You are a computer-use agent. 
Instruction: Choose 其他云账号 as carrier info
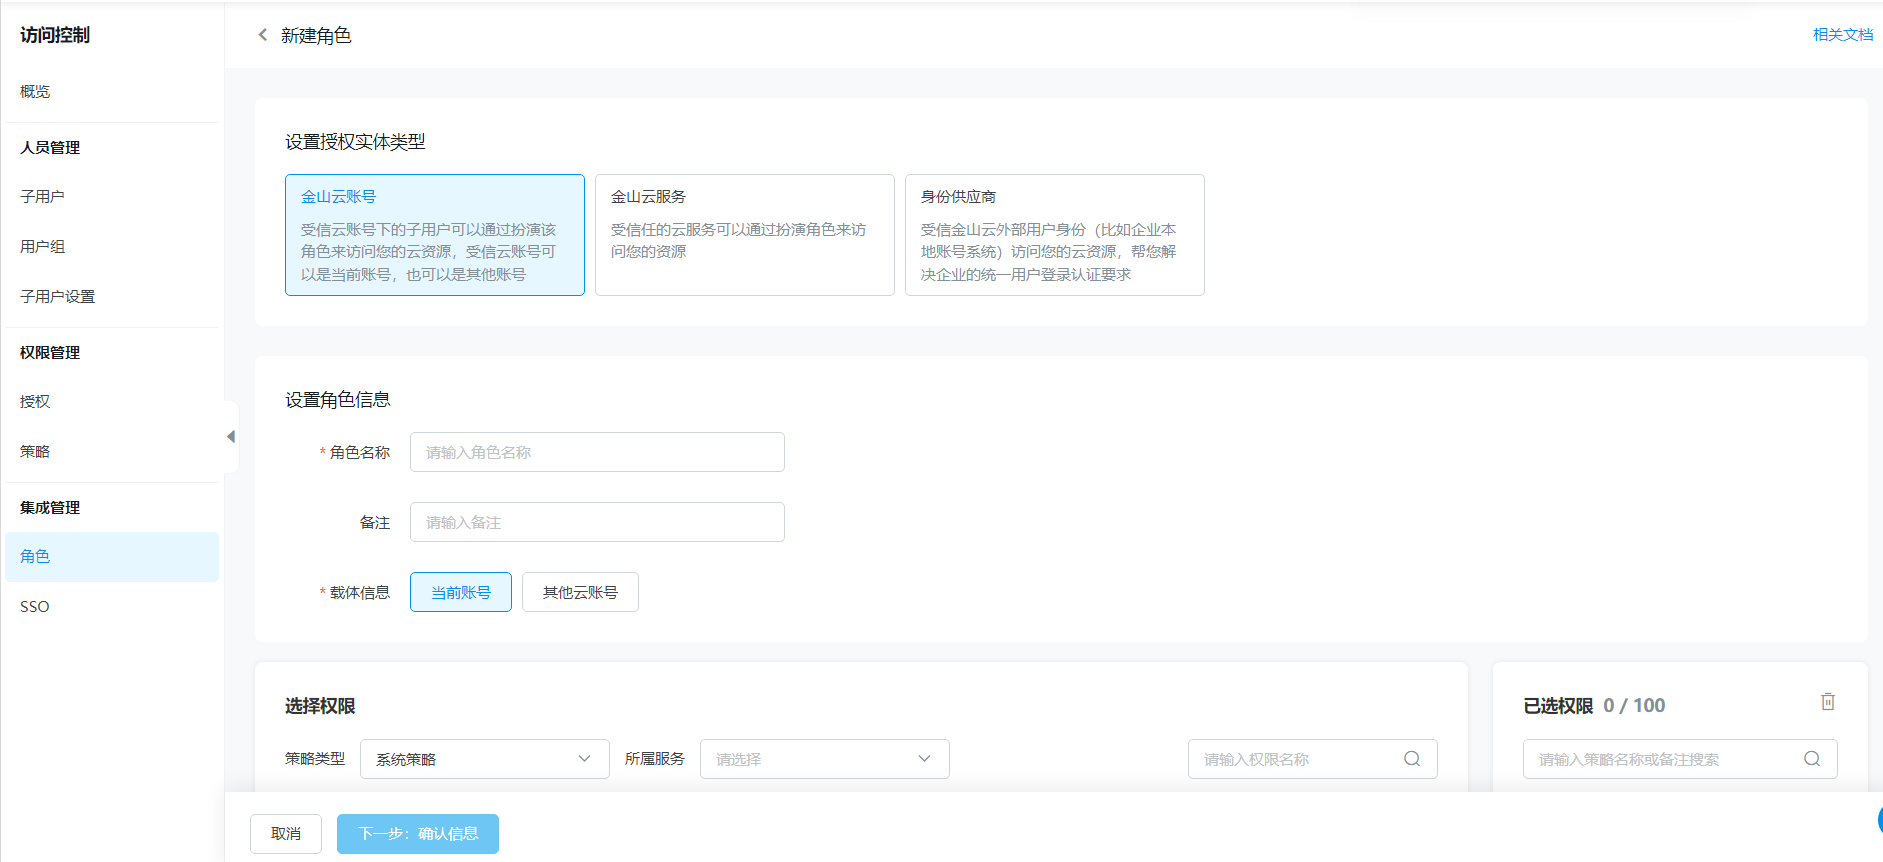point(580,592)
